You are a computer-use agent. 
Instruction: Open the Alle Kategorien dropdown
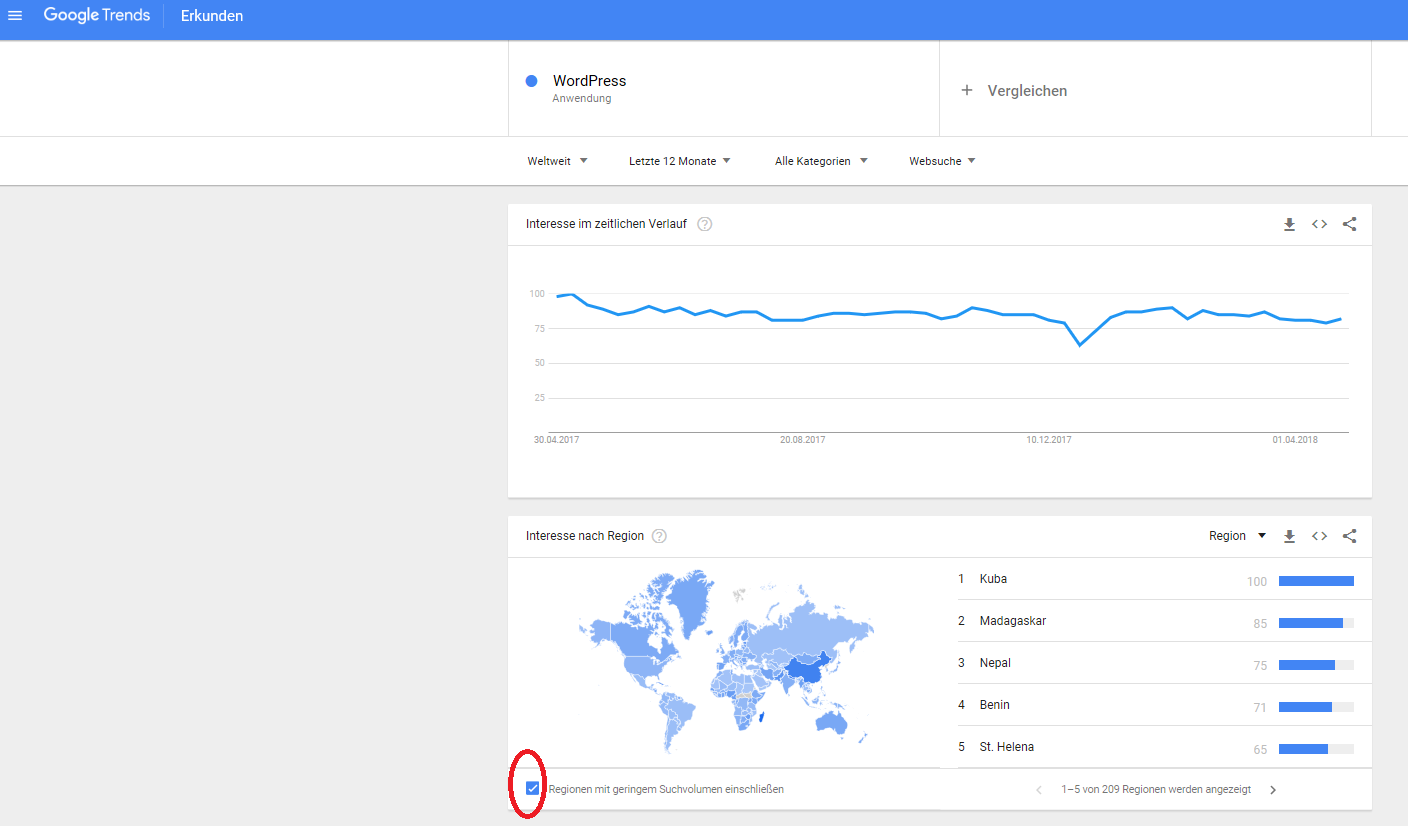click(822, 161)
